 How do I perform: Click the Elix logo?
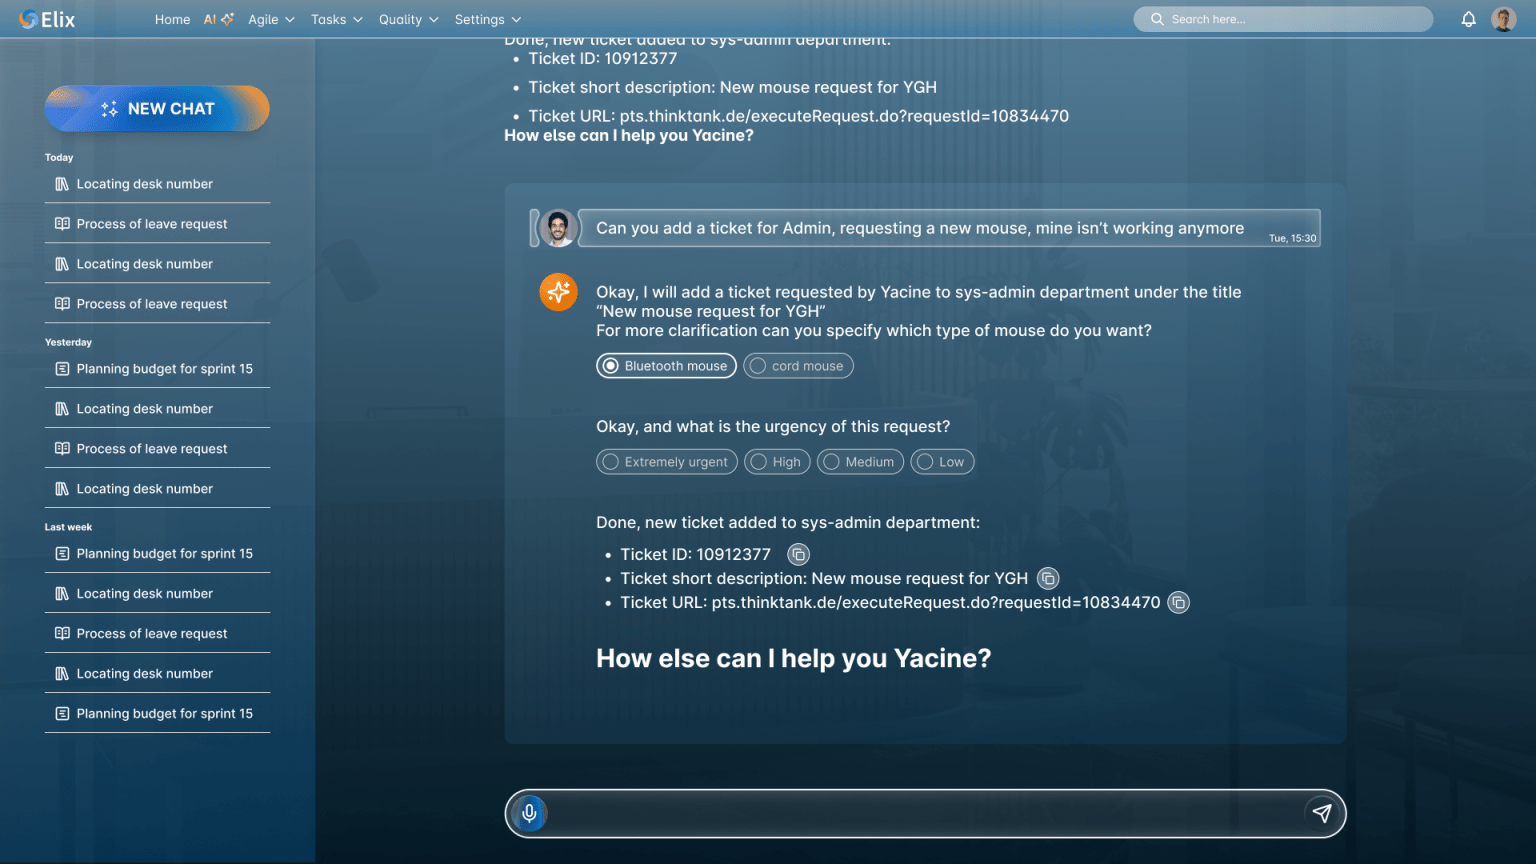tap(47, 19)
